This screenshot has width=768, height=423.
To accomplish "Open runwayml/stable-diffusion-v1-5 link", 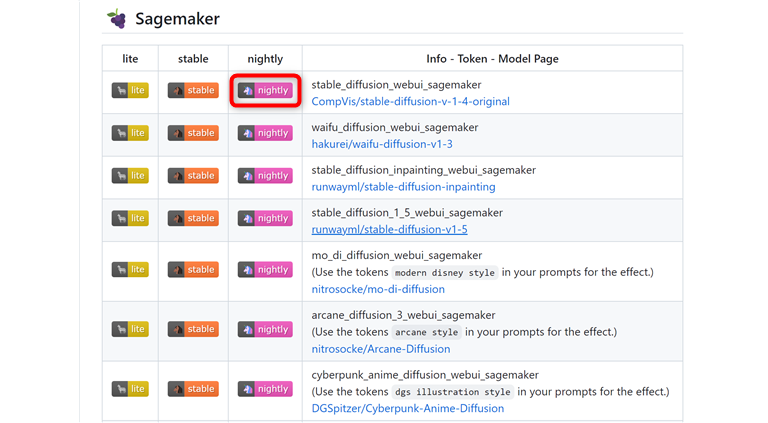I will pyautogui.click(x=389, y=230).
